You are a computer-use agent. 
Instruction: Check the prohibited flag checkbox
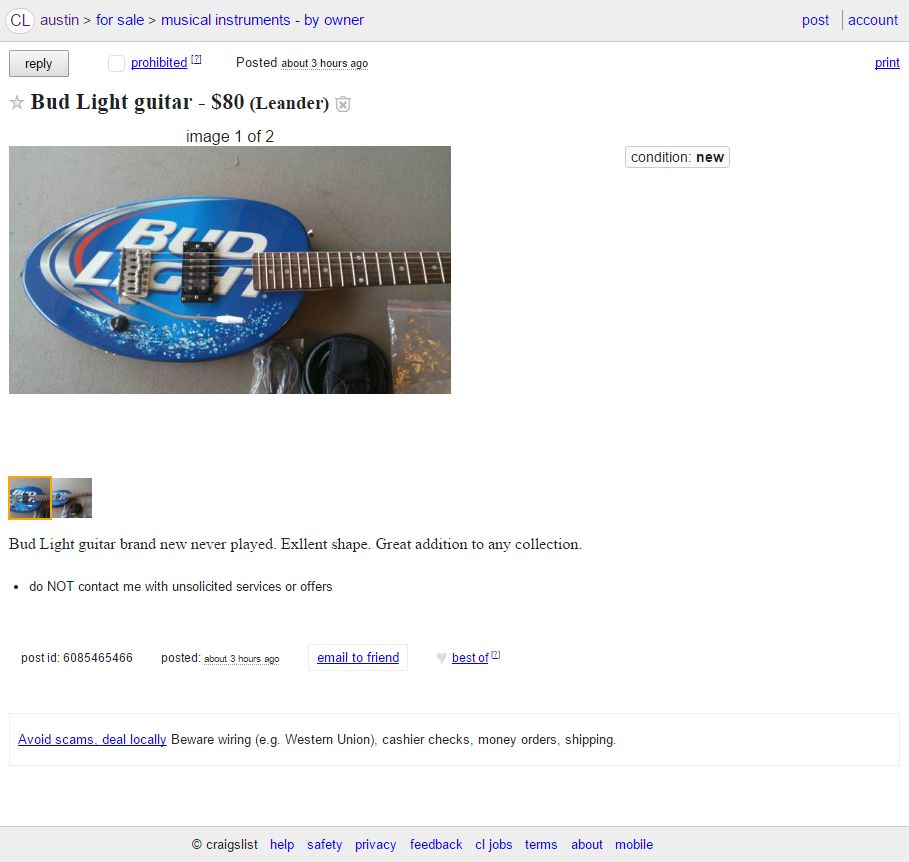click(x=117, y=63)
